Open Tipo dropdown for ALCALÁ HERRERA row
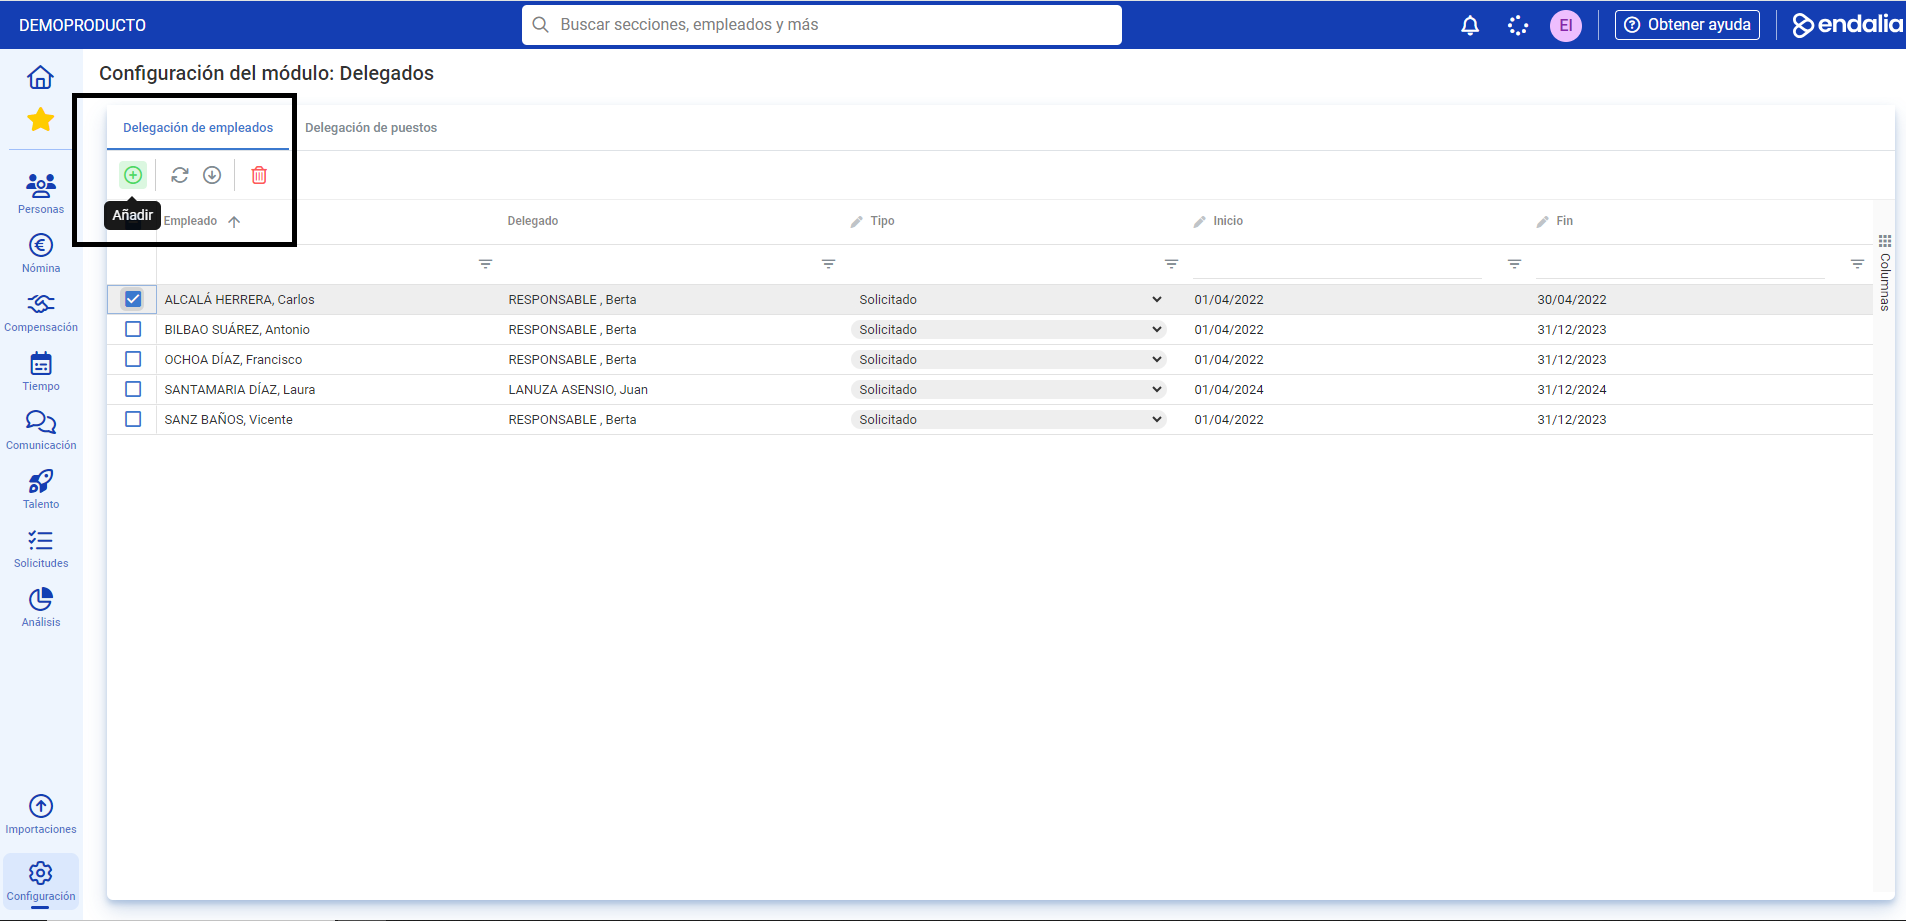The image size is (1906, 921). pyautogui.click(x=1009, y=299)
